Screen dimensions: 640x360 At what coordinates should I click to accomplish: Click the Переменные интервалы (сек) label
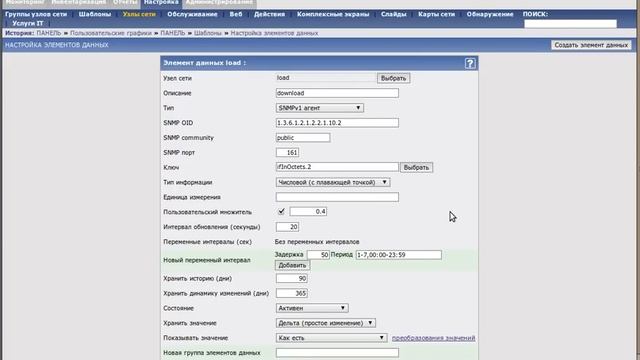click(207, 242)
